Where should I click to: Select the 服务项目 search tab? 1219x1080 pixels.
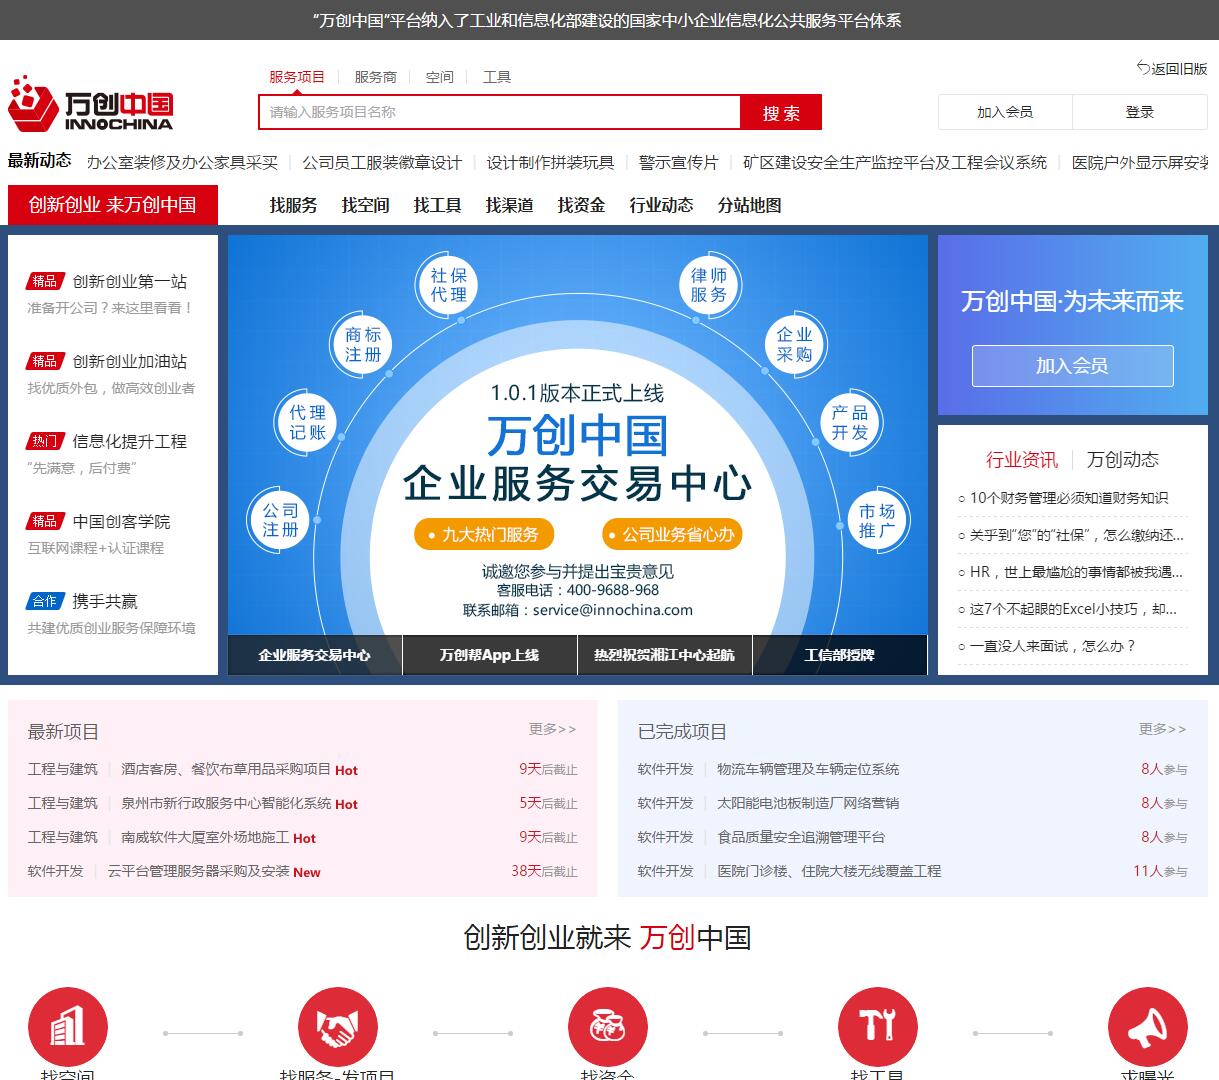297,77
